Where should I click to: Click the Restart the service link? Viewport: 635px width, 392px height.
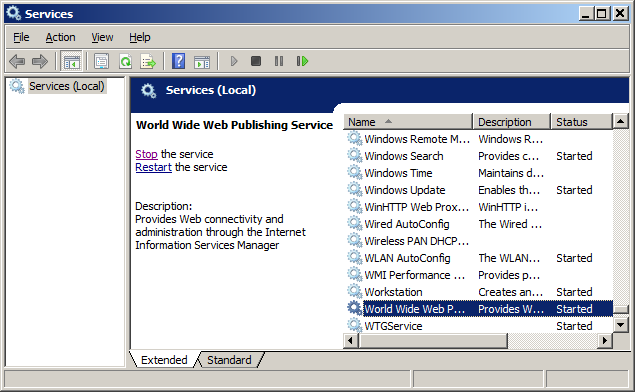point(153,167)
